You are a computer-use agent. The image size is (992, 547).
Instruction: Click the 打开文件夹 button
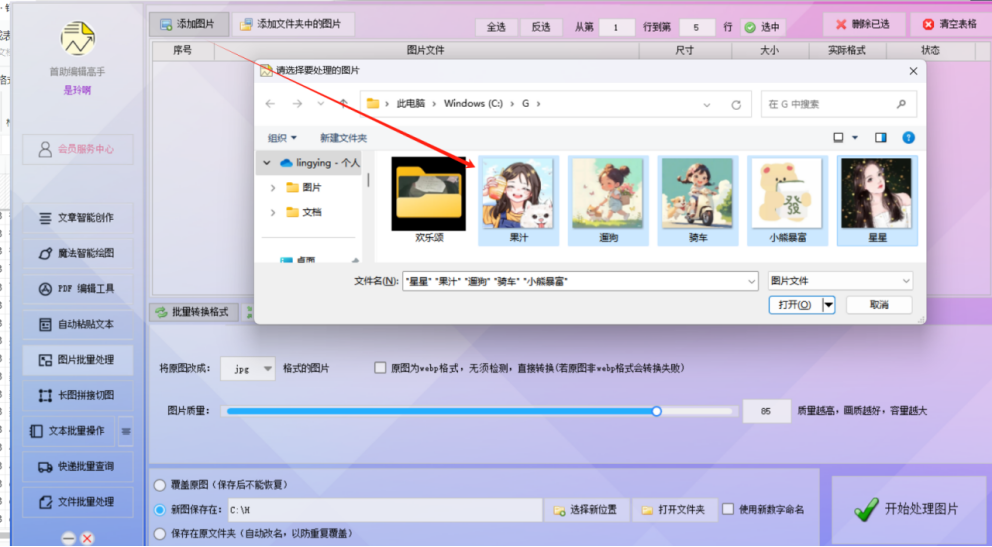[x=674, y=510]
